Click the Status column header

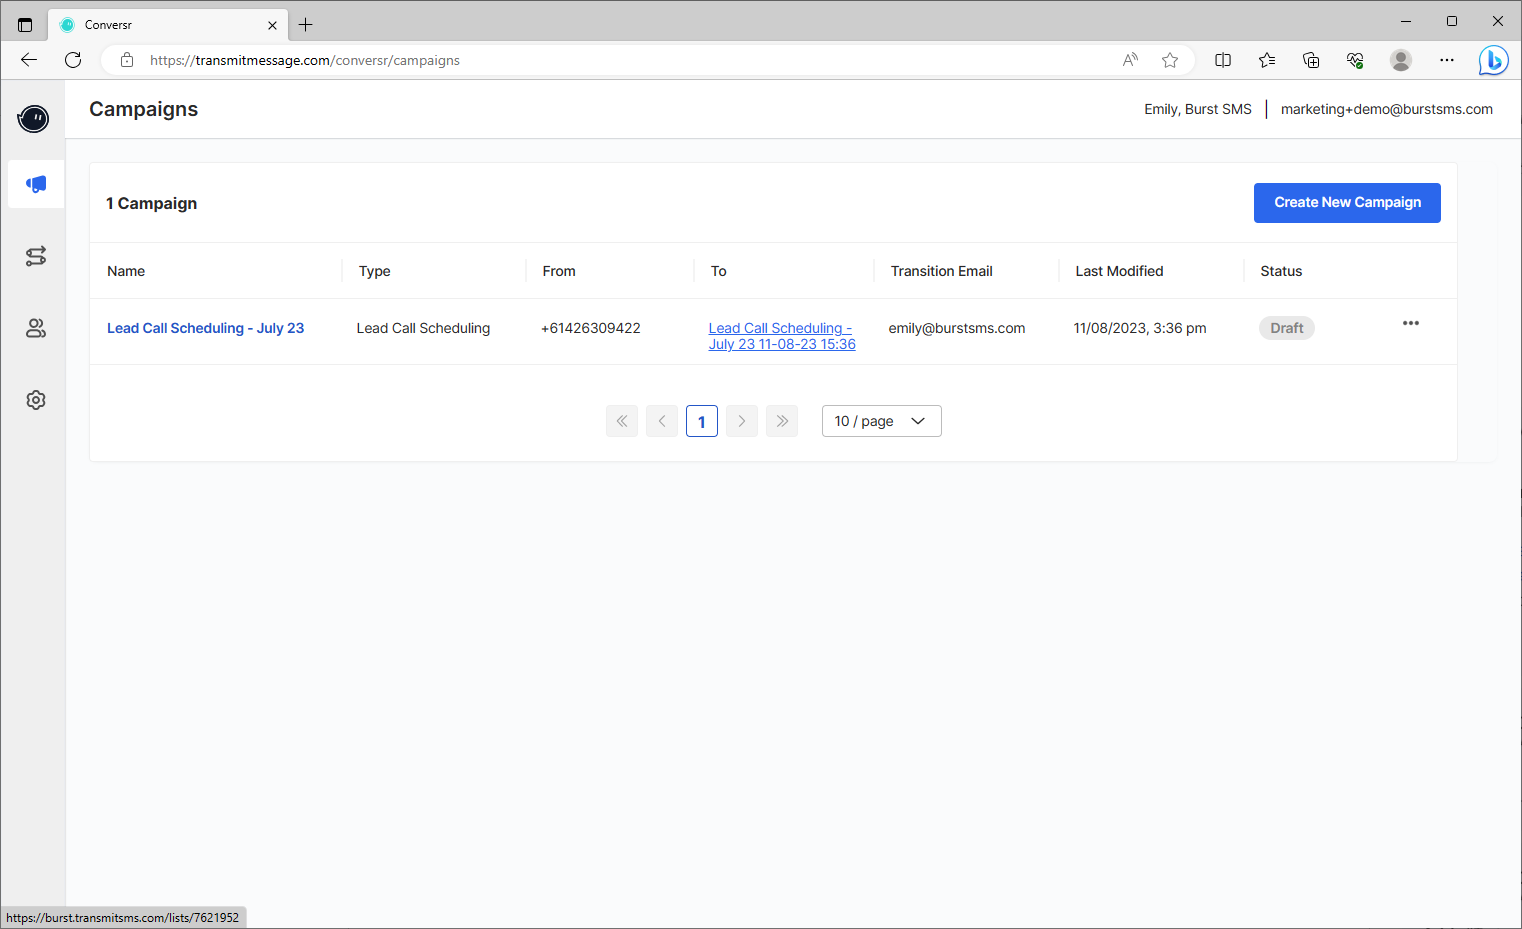tap(1281, 271)
